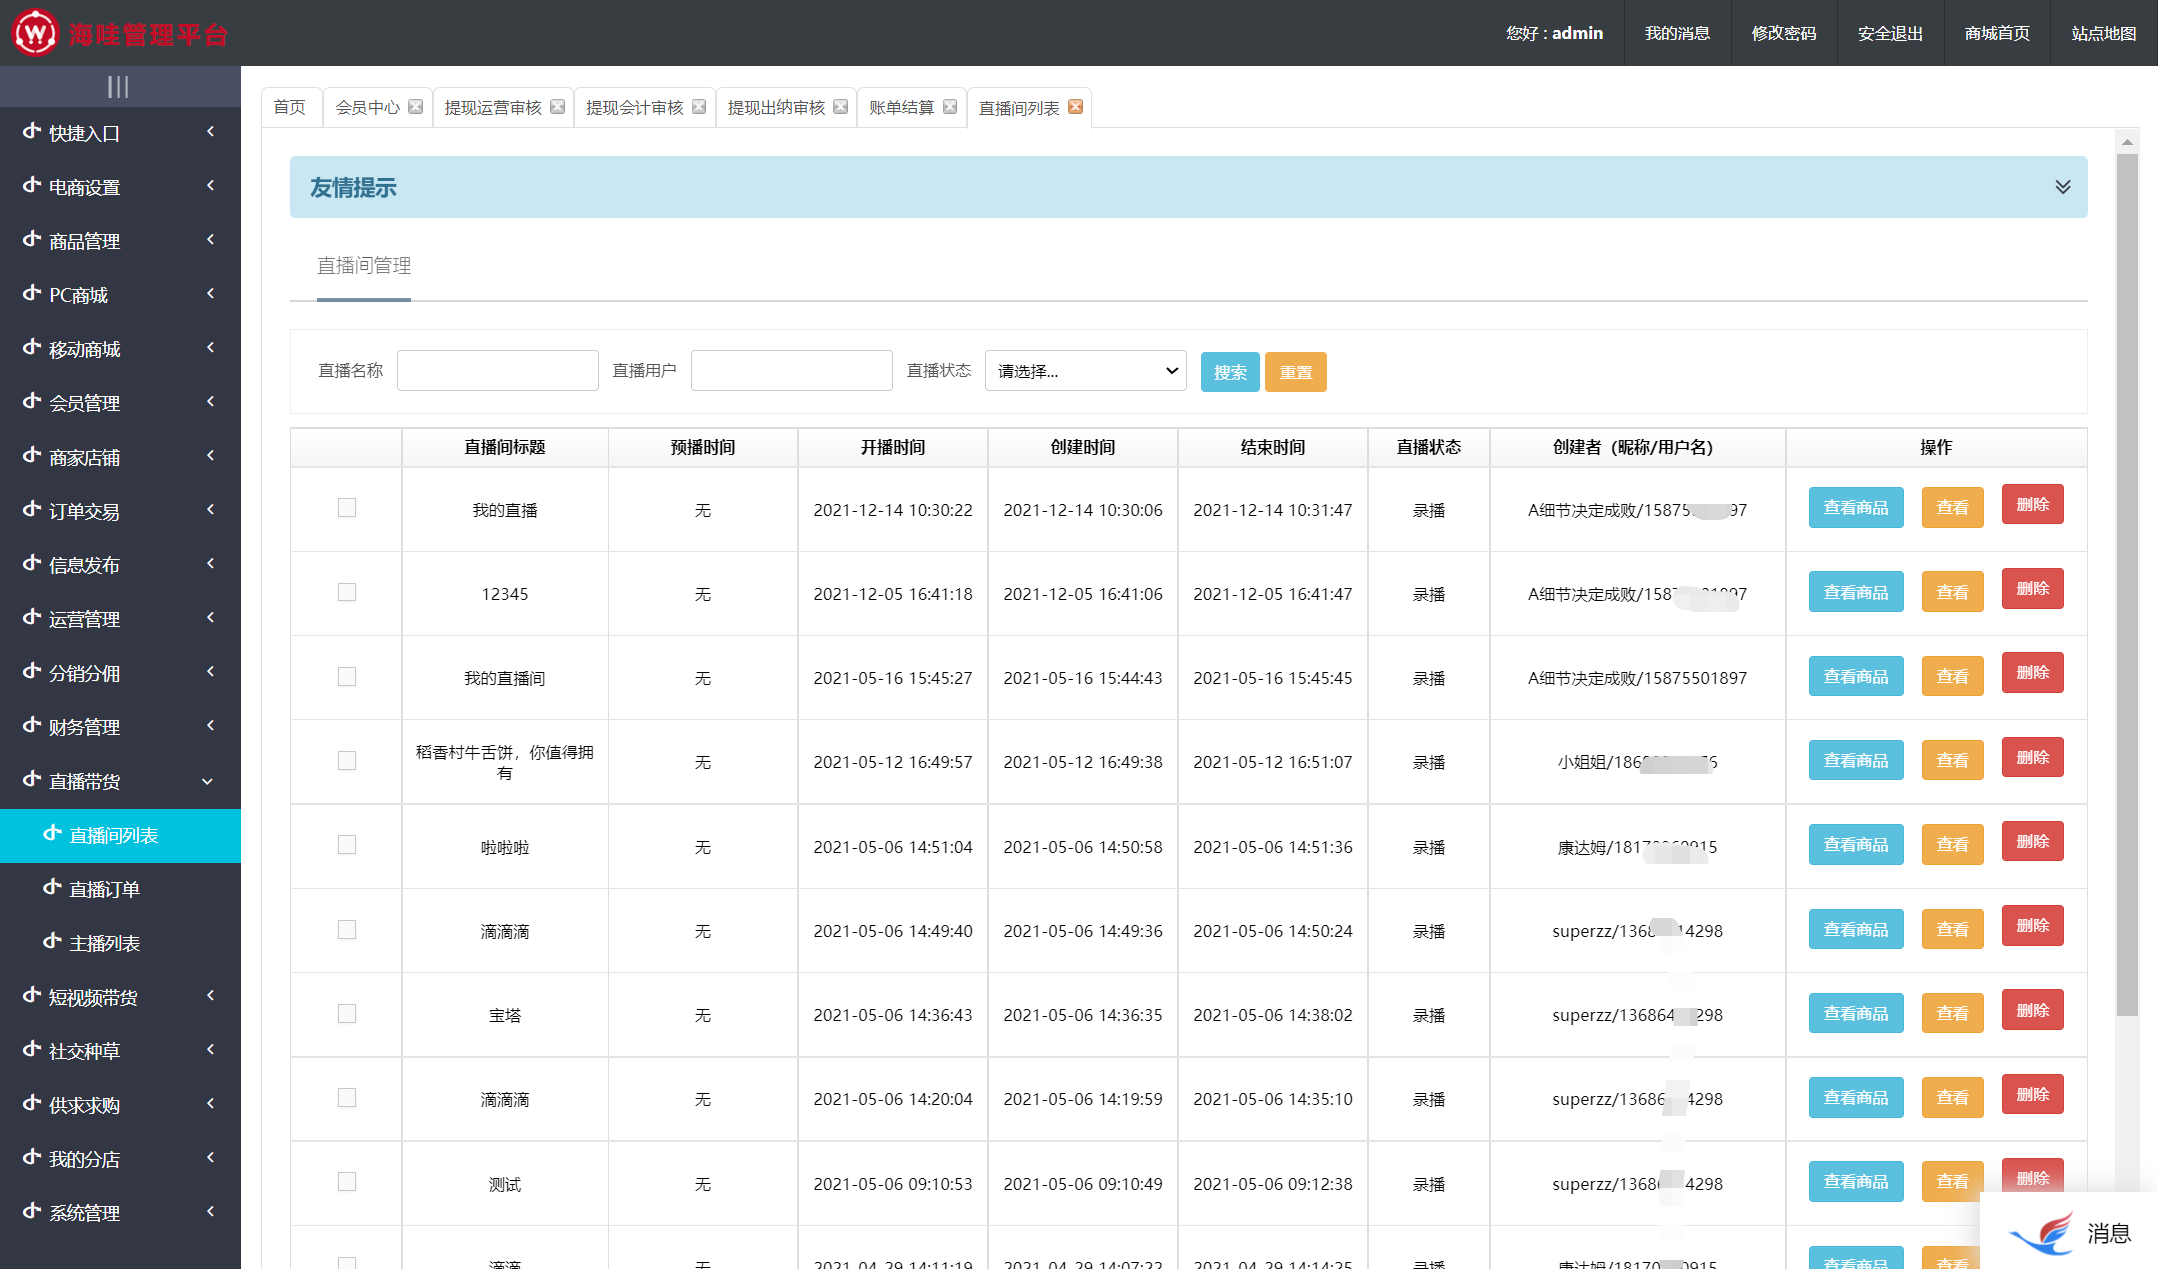Click the icon beside 运营管理
The height and width of the screenshot is (1269, 2158).
(x=32, y=617)
